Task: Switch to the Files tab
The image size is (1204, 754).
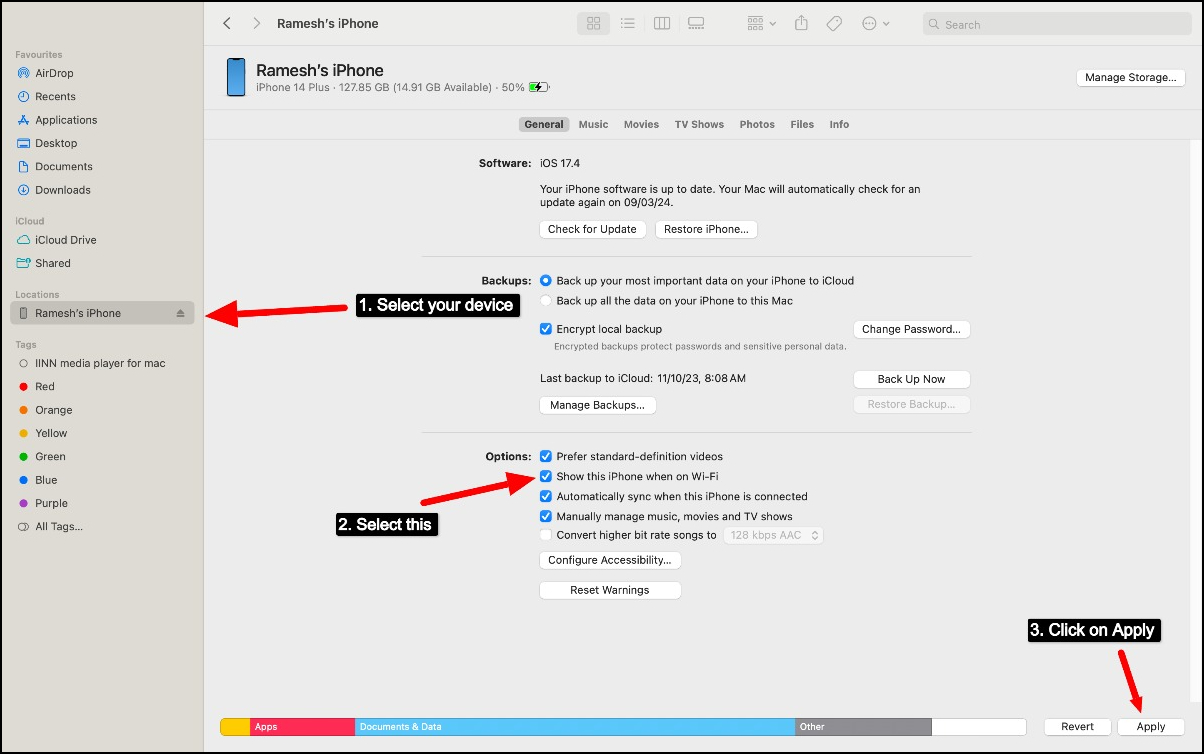Action: pyautogui.click(x=802, y=124)
